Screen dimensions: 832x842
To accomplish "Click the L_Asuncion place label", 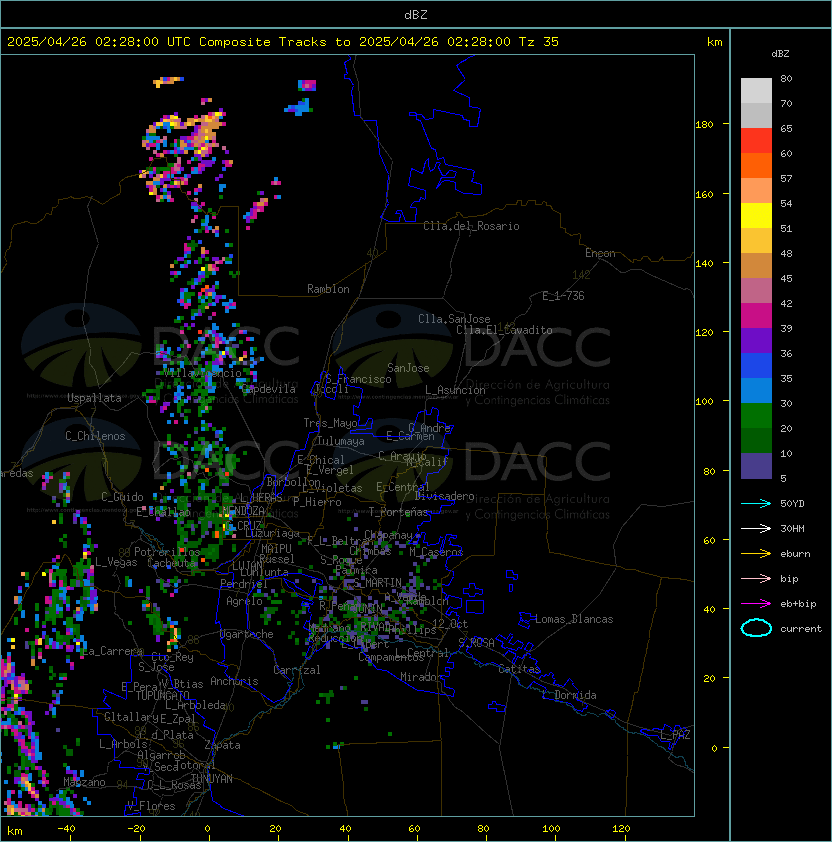I will coord(455,390).
